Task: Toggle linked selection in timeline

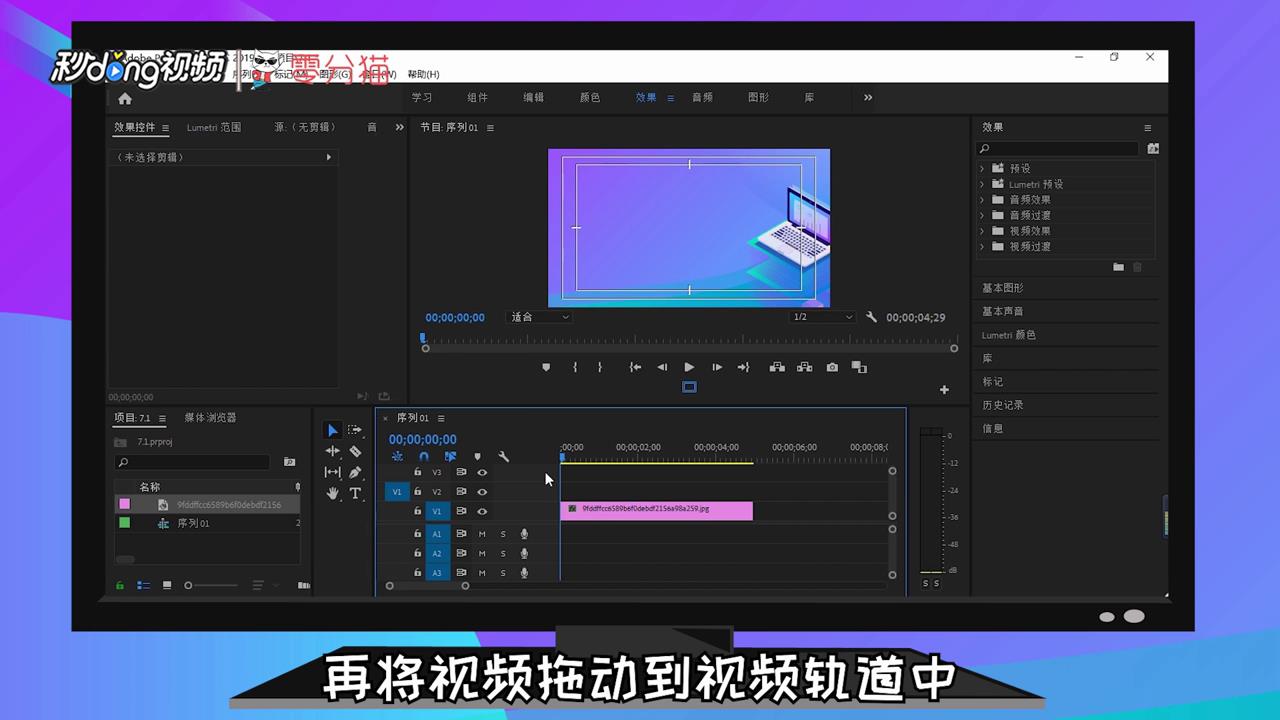Action: click(450, 456)
